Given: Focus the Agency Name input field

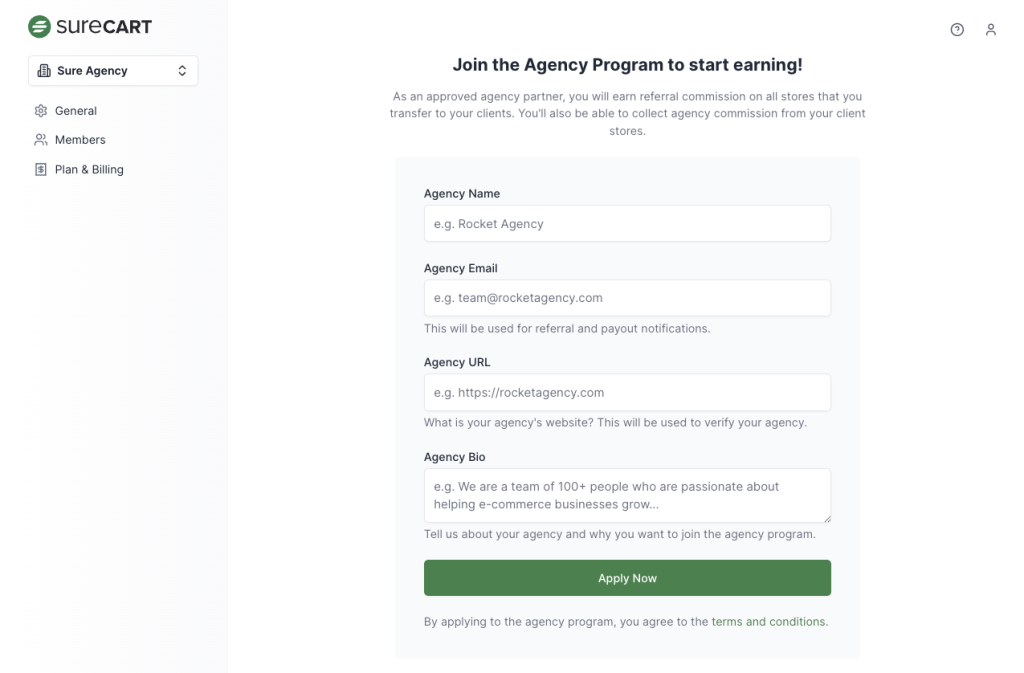Looking at the screenshot, I should click(627, 224).
